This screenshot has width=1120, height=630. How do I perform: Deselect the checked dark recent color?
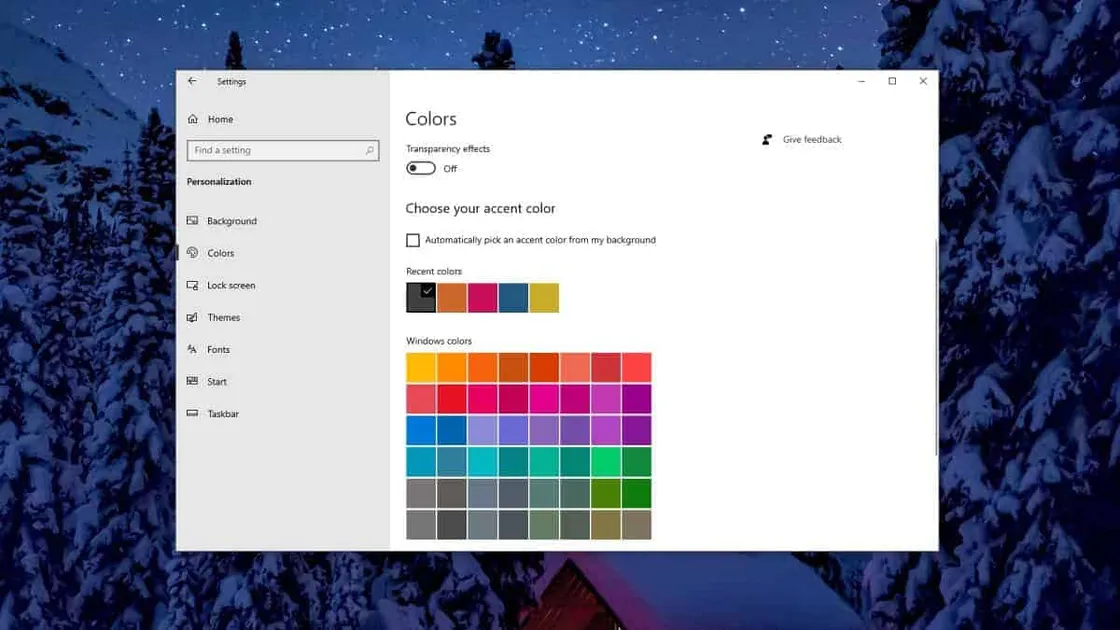(x=420, y=297)
